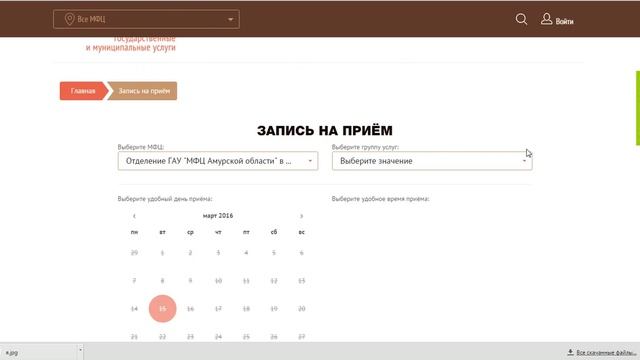The width and height of the screenshot is (640, 360).
Task: Click the Войти login link
Action: point(564,21)
